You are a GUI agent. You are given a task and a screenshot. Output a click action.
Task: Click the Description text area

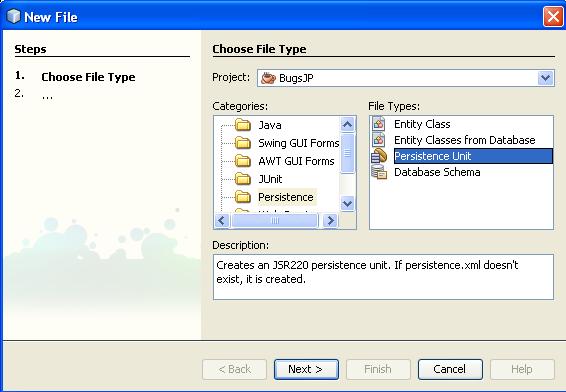[383, 277]
